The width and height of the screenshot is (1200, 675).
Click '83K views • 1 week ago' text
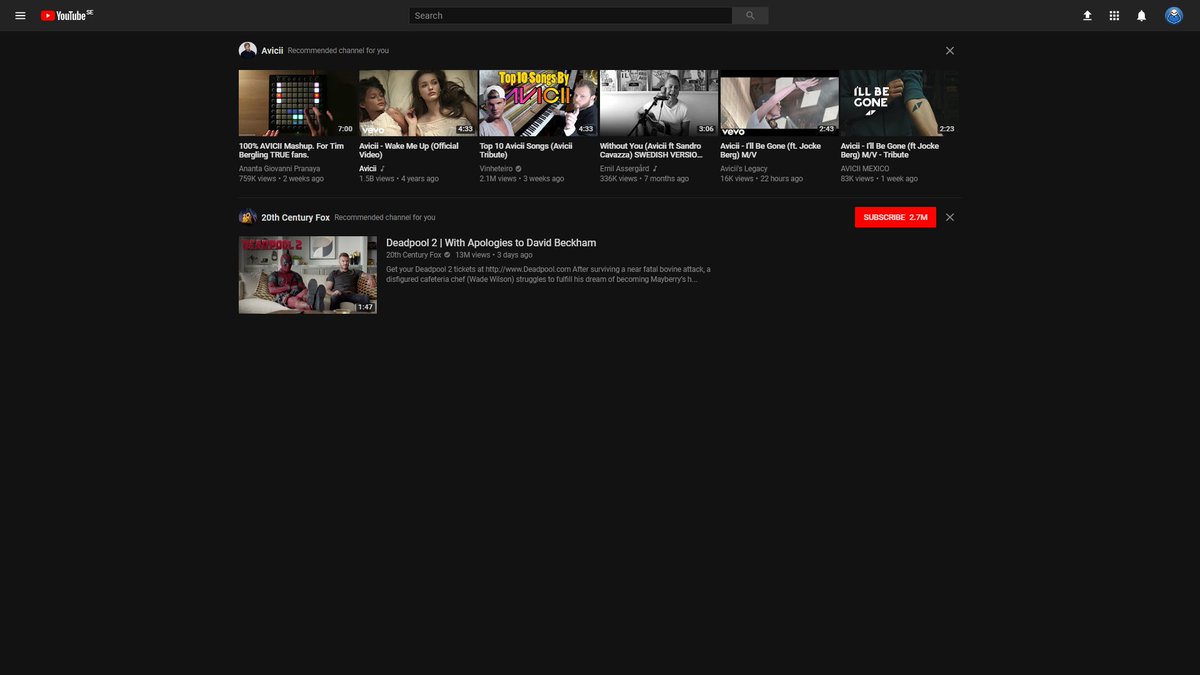879,179
